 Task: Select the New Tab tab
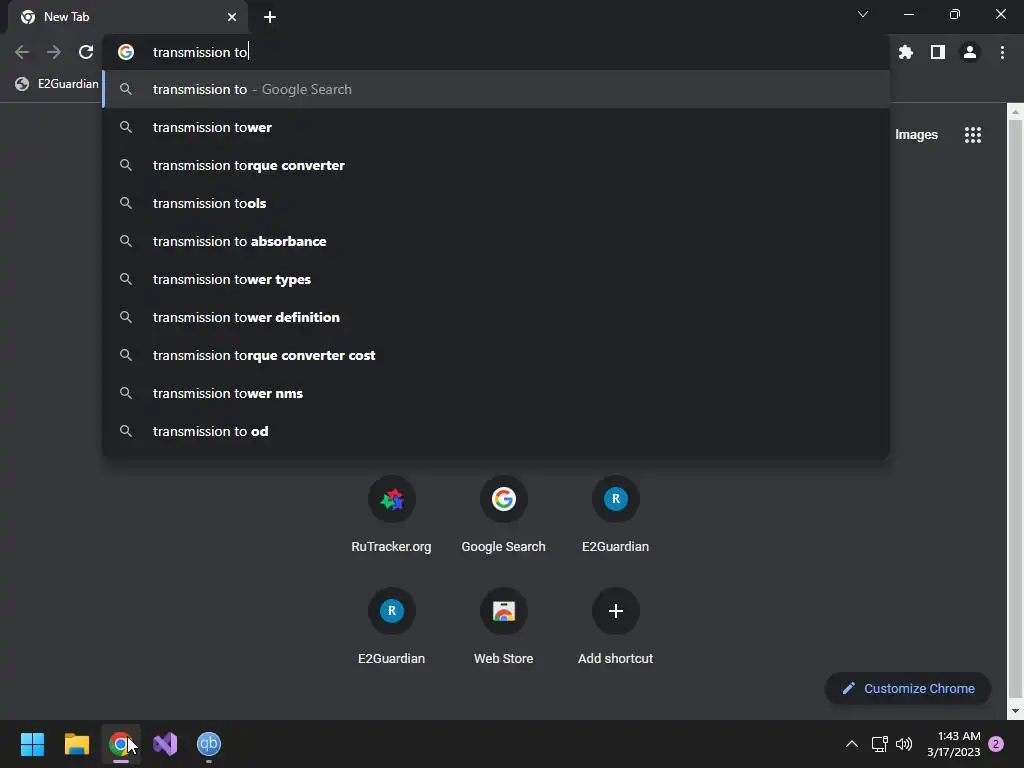click(x=129, y=17)
